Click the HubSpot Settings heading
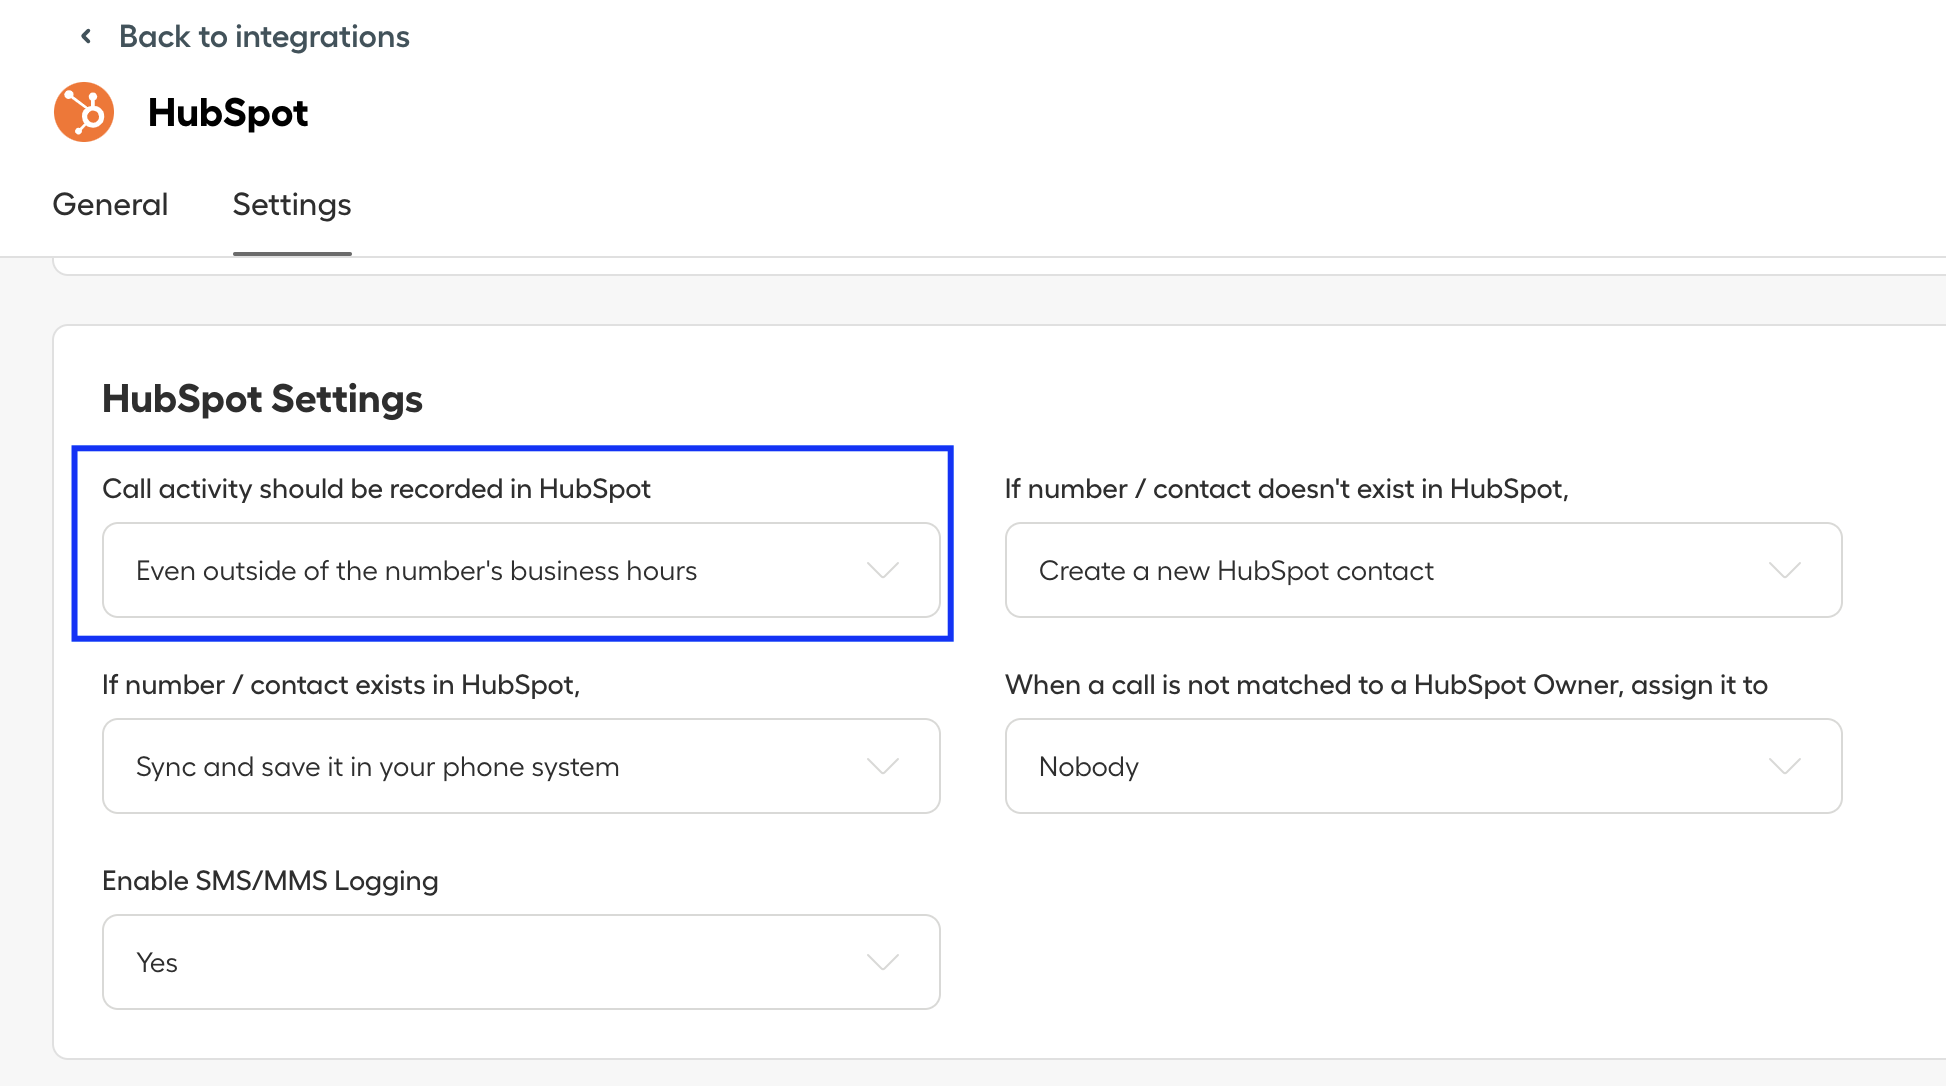 pyautogui.click(x=262, y=399)
